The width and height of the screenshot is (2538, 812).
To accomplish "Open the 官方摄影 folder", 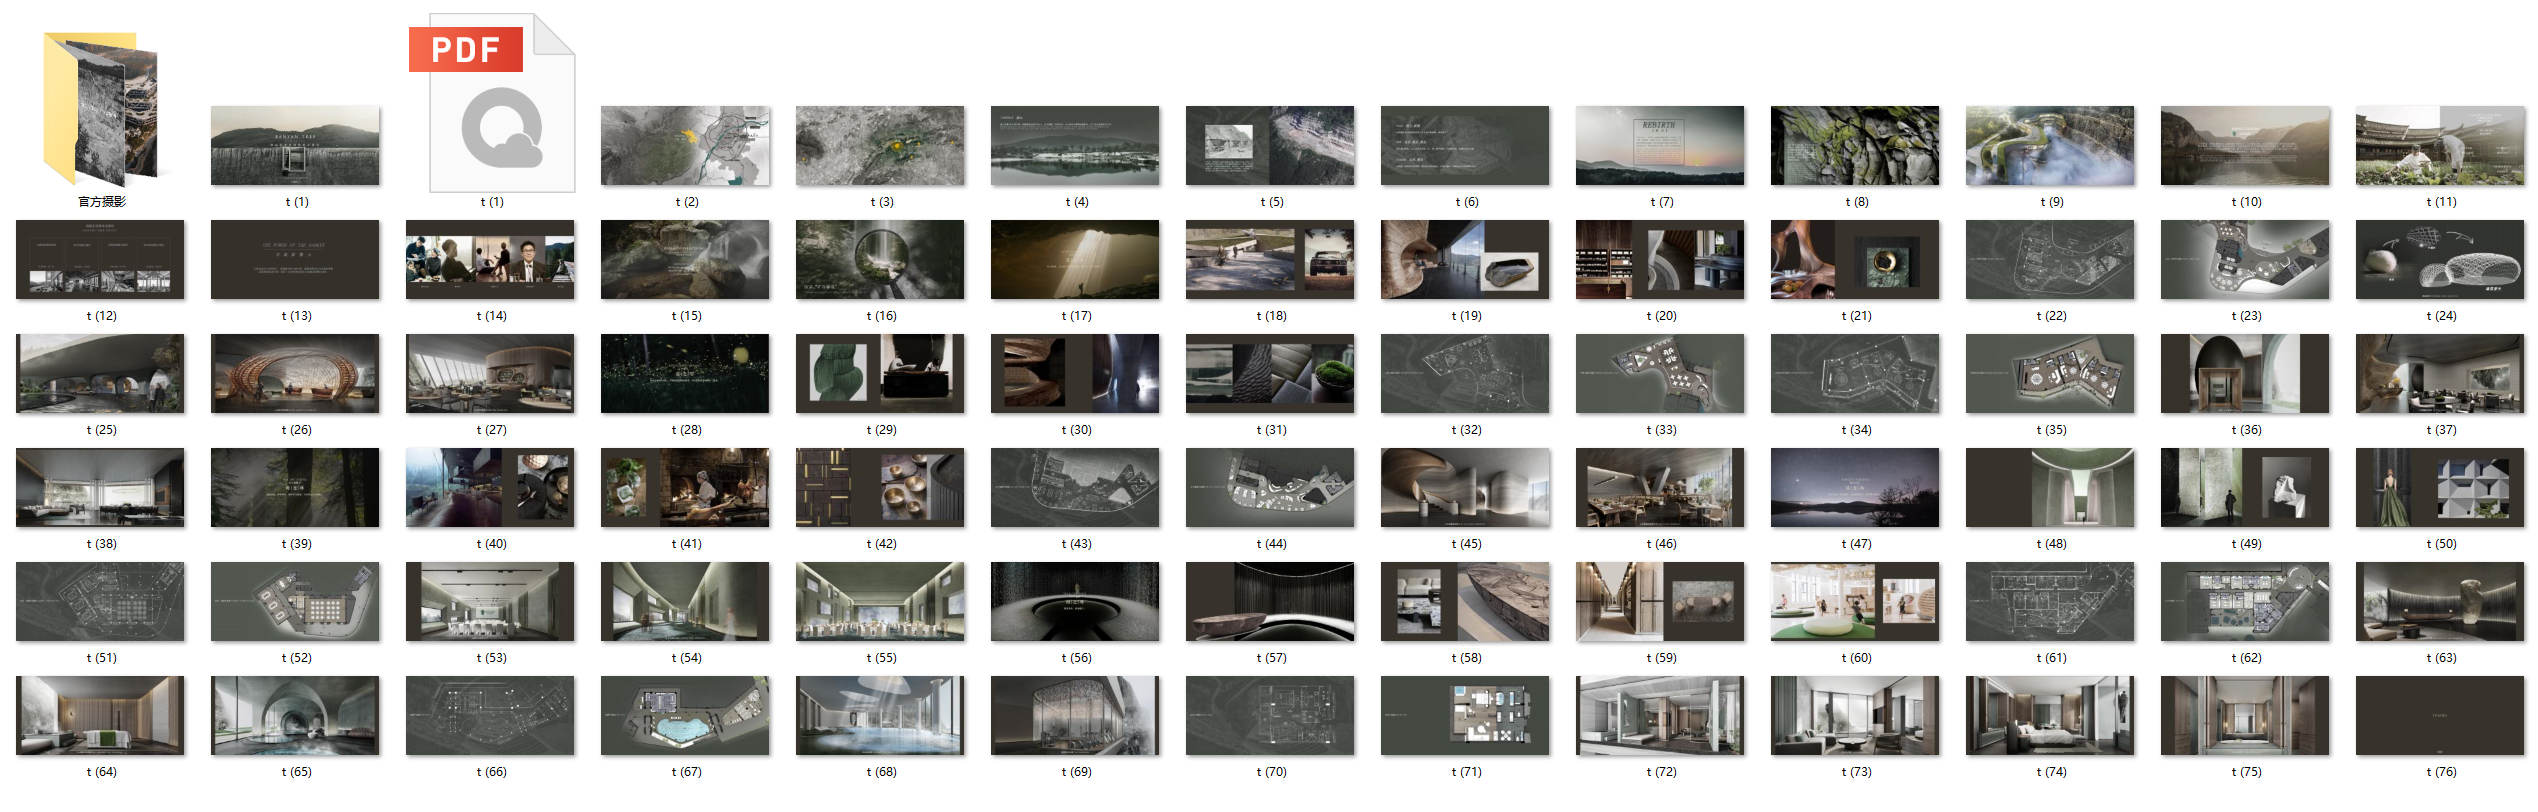I will tap(100, 110).
